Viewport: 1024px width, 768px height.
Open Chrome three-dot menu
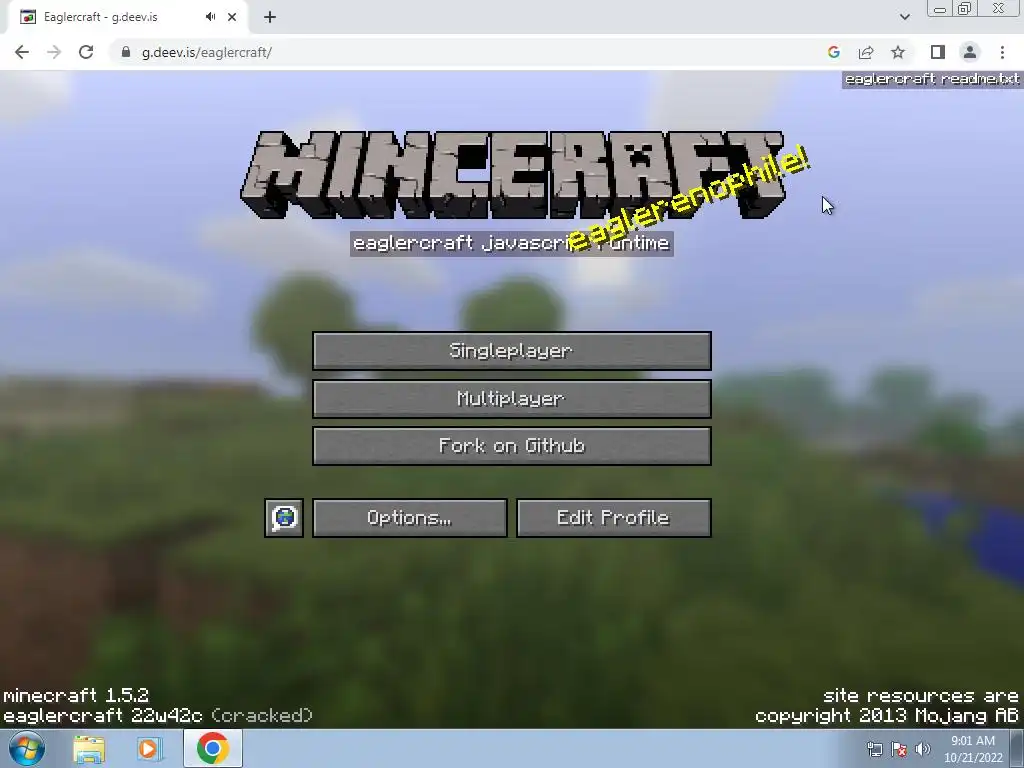point(1002,52)
